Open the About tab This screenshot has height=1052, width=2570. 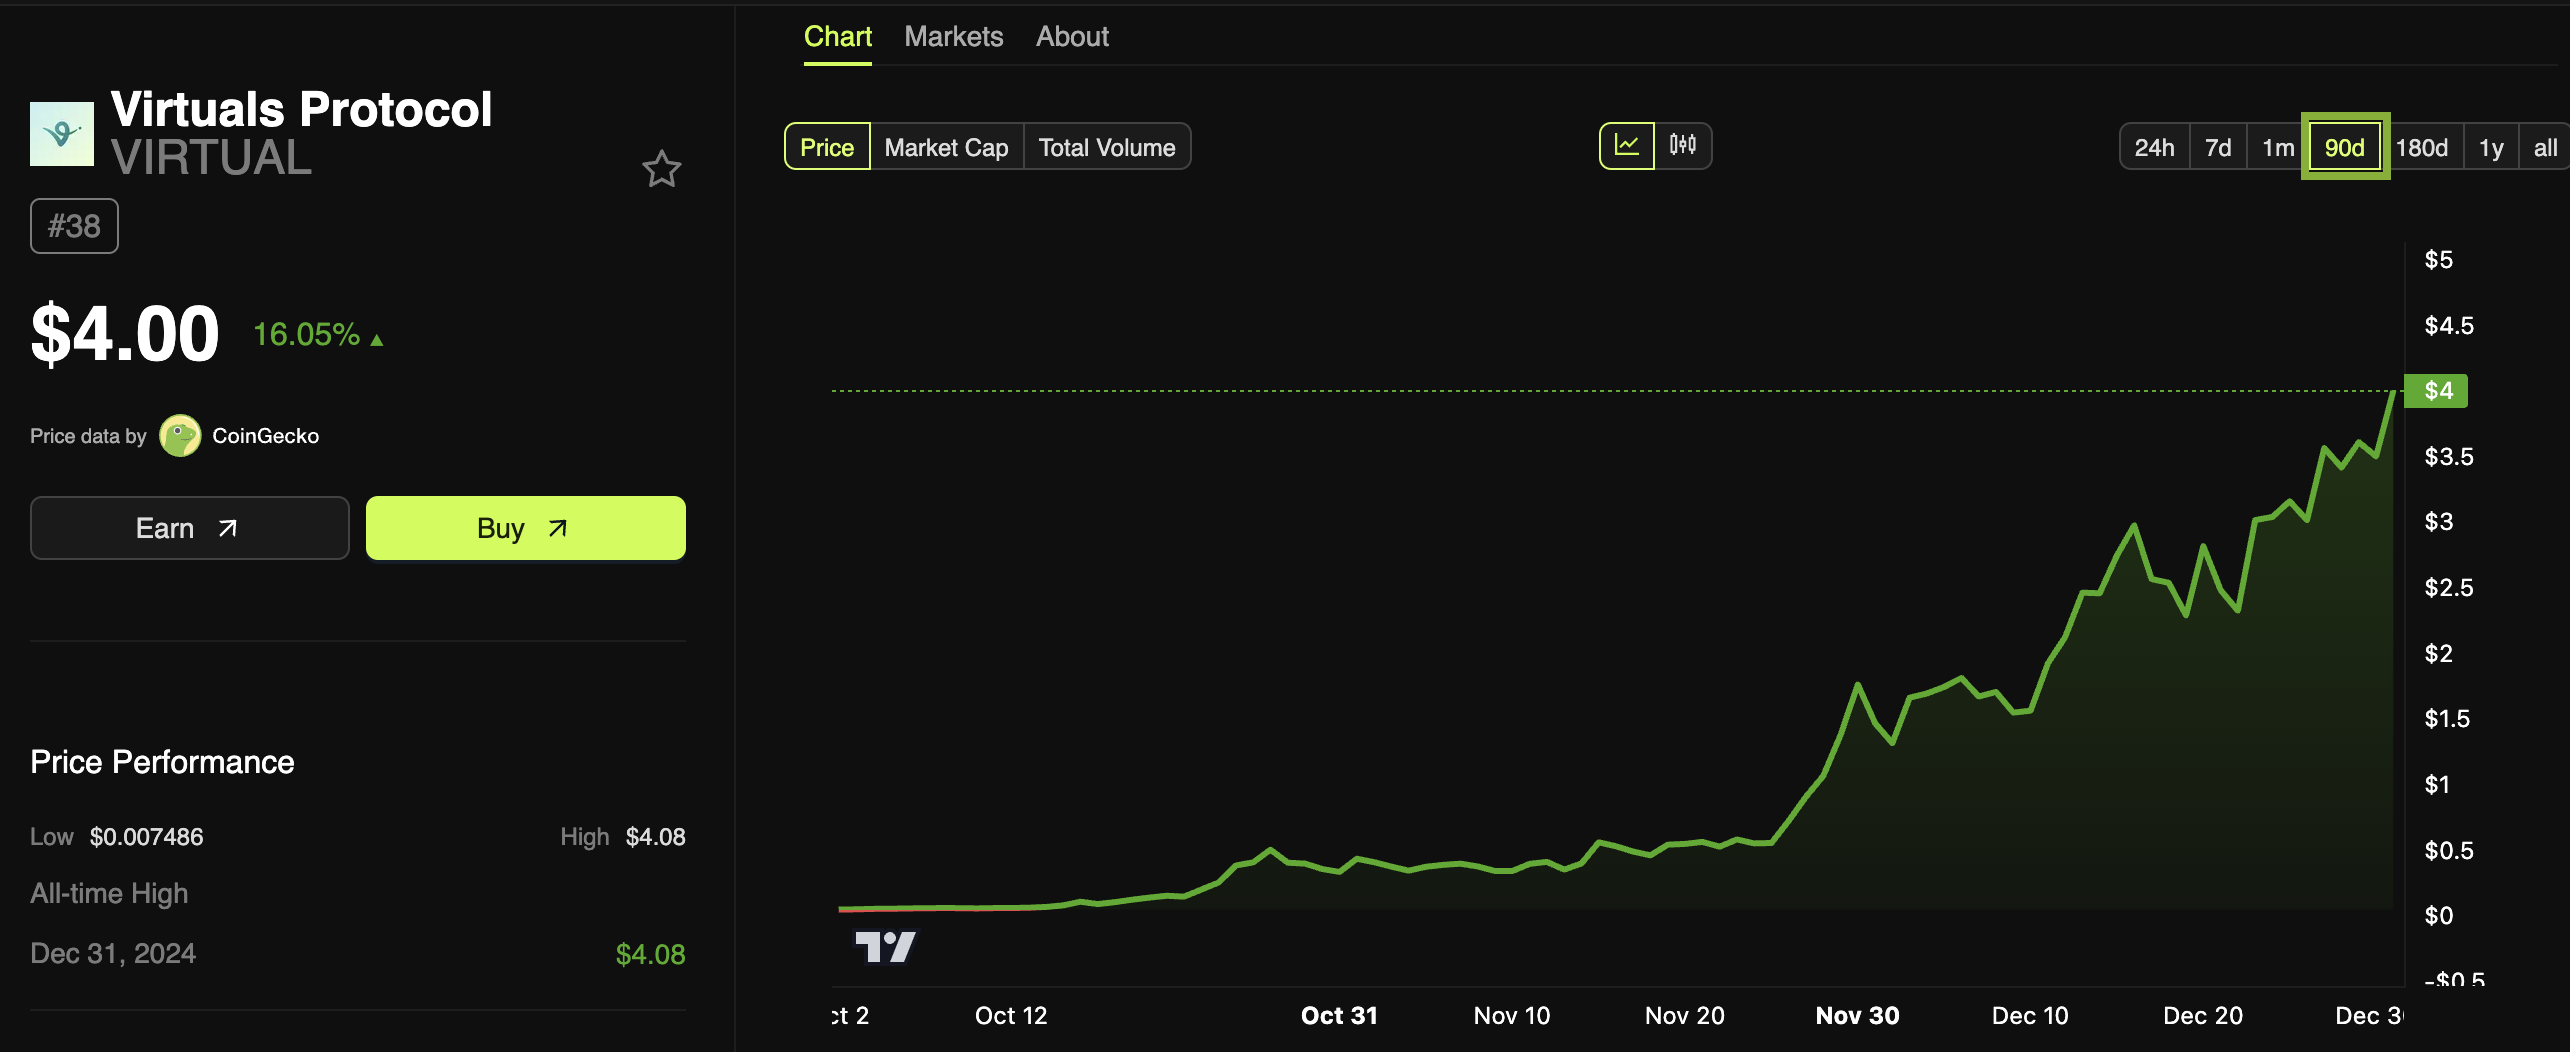[x=1071, y=36]
